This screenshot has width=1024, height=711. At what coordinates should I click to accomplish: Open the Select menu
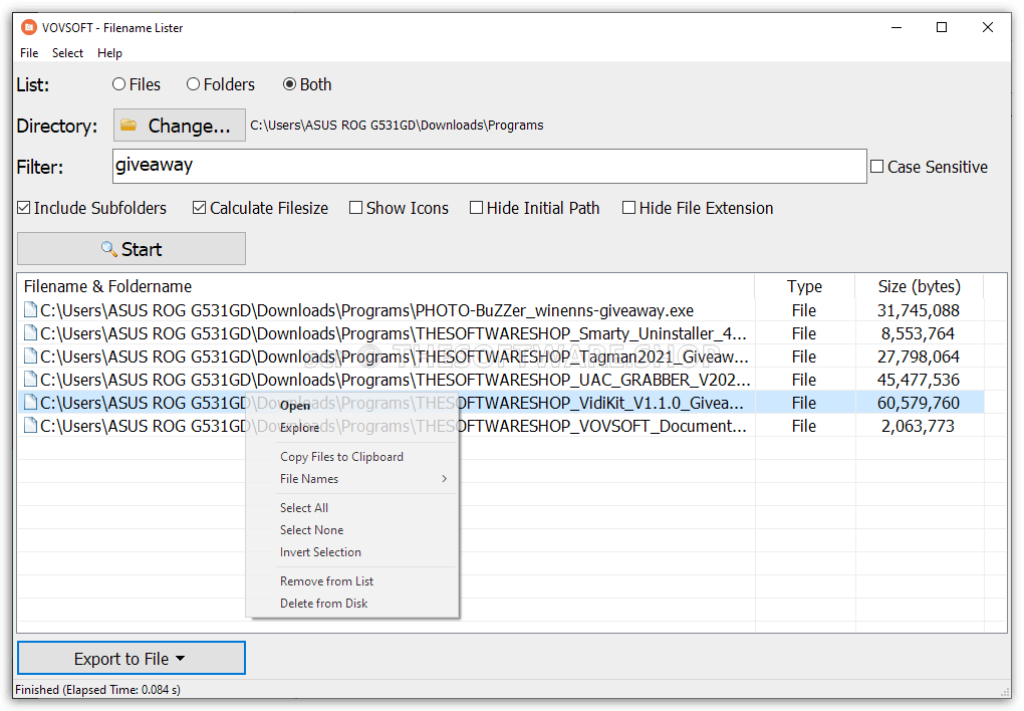click(x=68, y=53)
